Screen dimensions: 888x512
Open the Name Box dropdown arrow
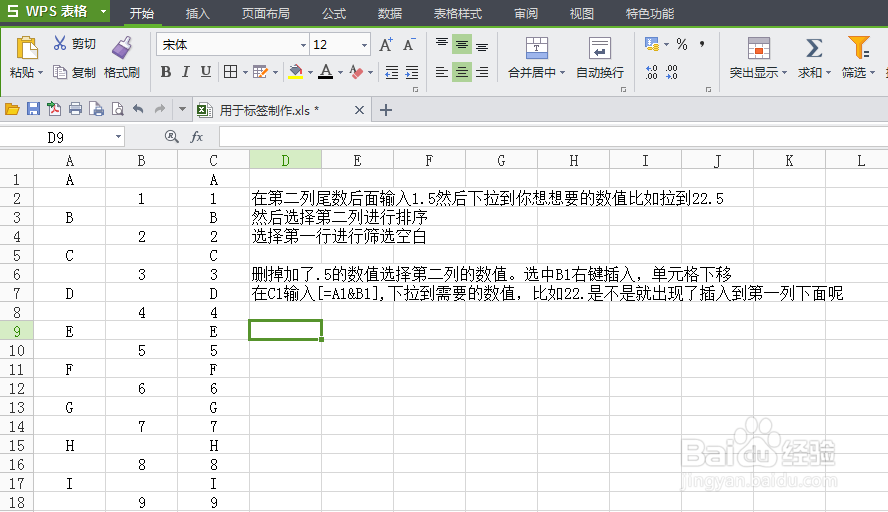click(118, 137)
